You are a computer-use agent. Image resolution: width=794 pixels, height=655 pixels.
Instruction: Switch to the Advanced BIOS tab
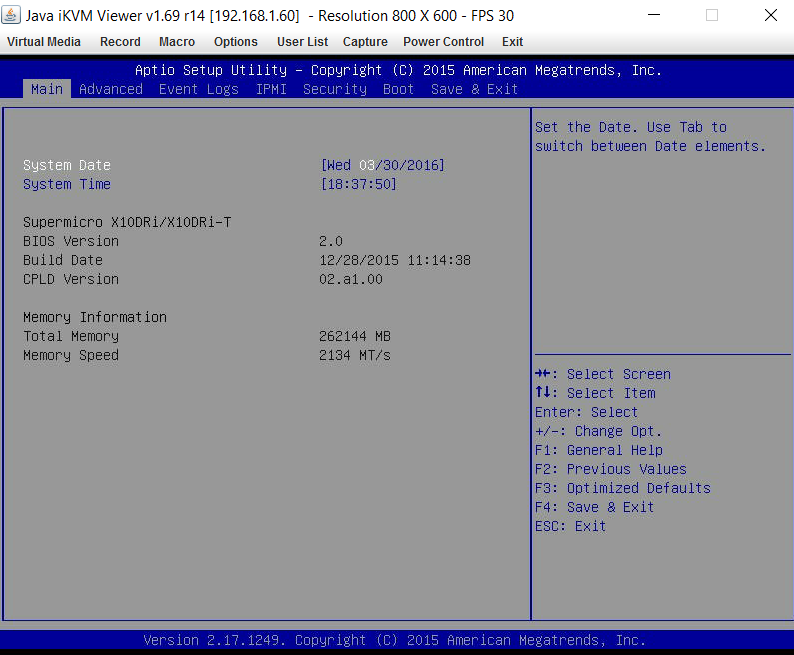click(x=111, y=89)
